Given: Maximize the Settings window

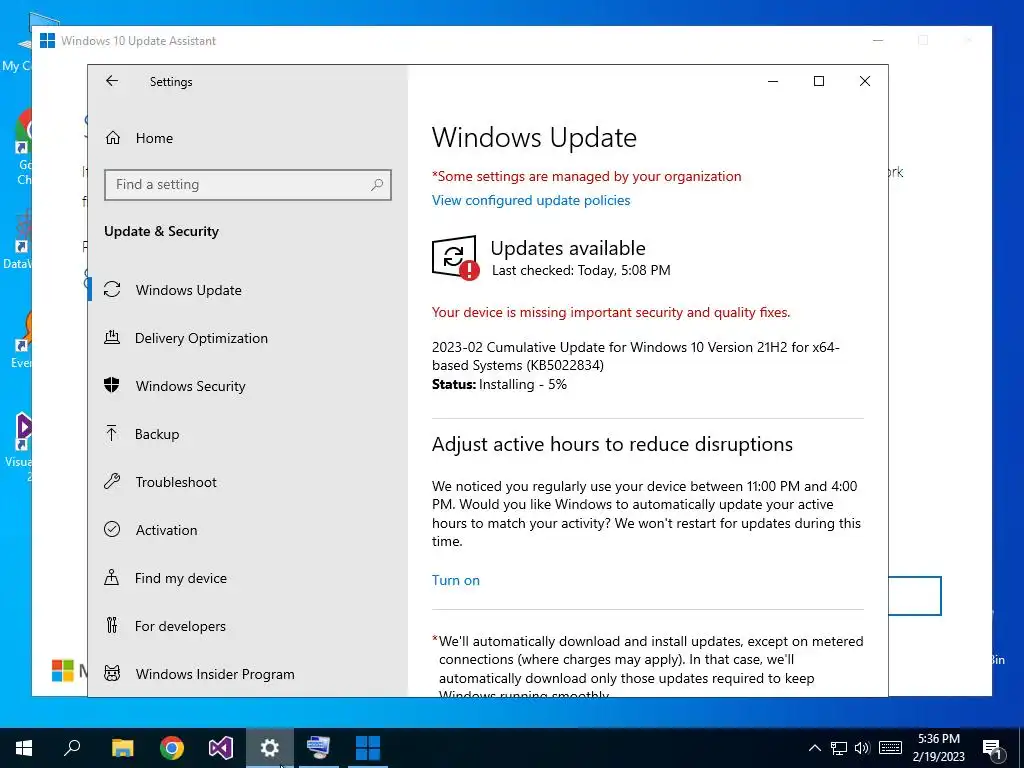Looking at the screenshot, I should pos(819,81).
